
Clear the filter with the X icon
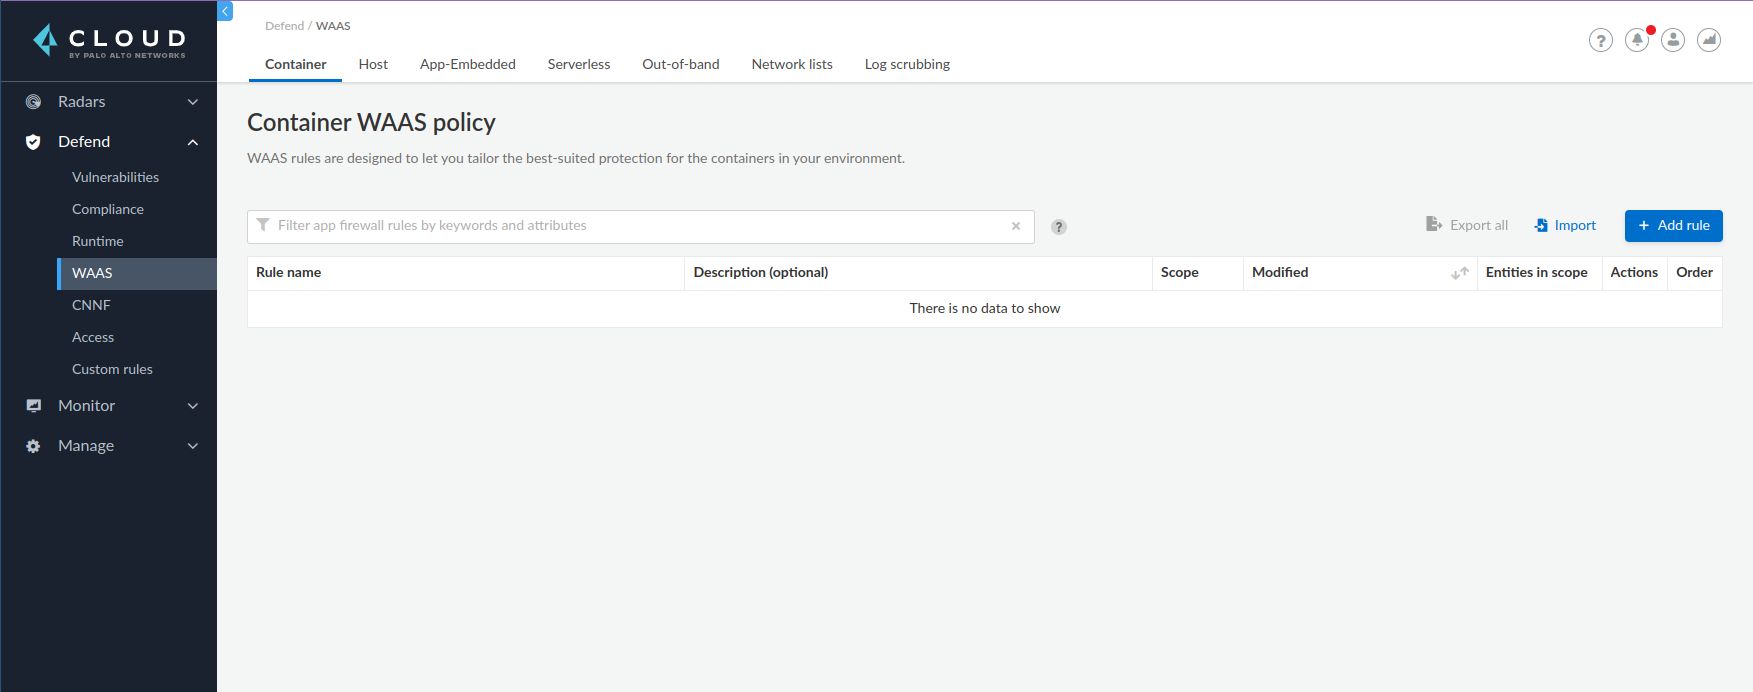click(1016, 226)
